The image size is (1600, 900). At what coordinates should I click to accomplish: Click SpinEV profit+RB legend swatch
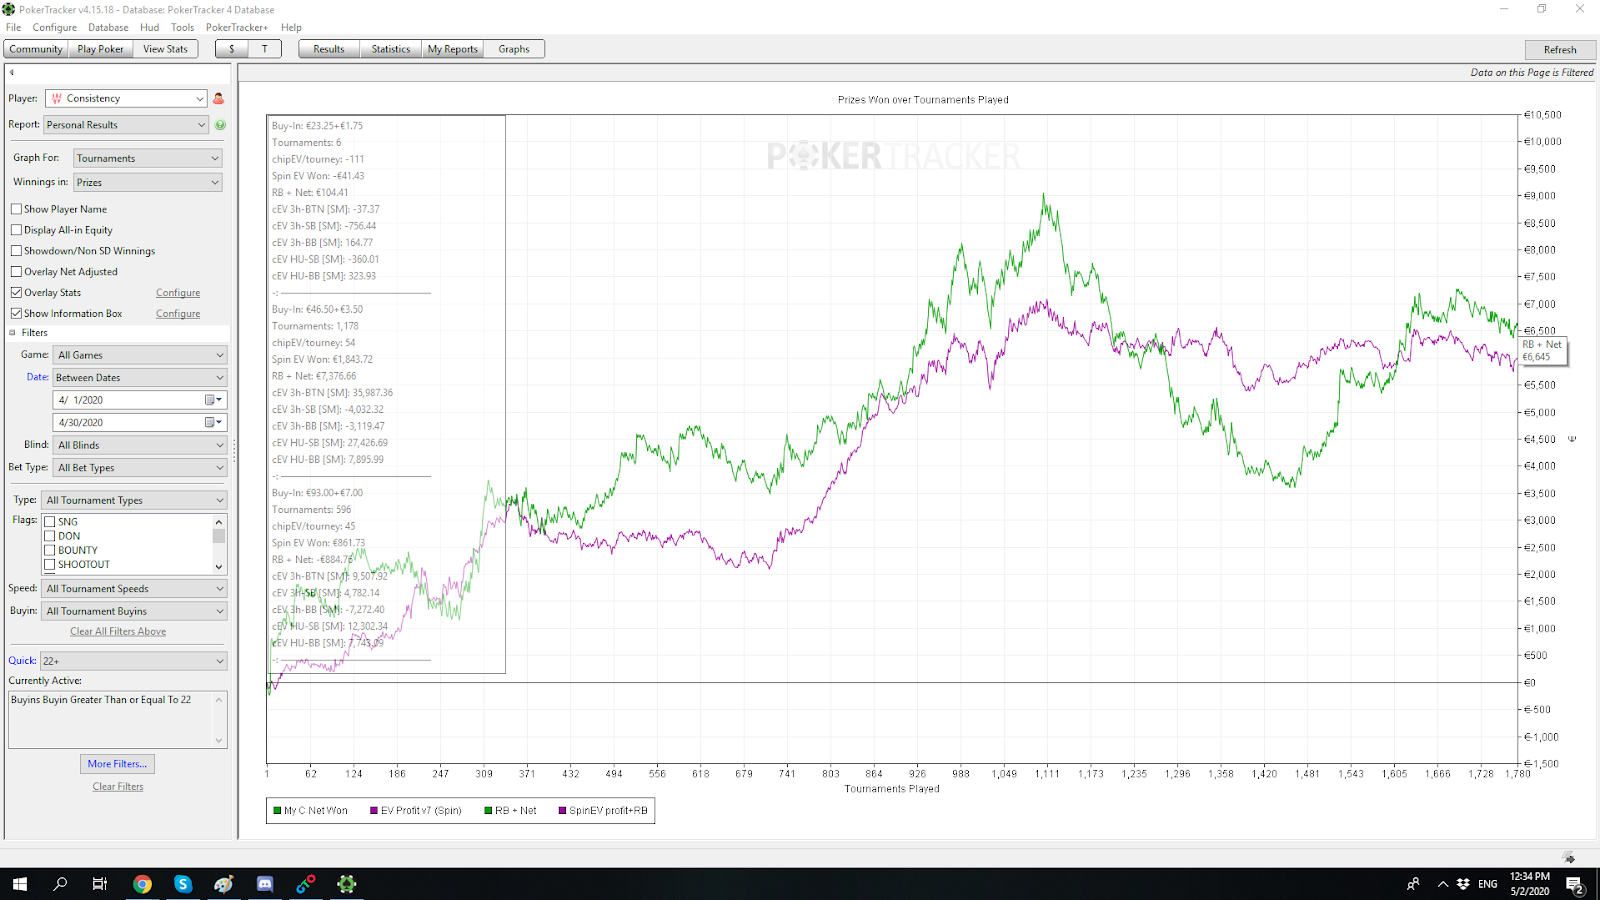563,811
